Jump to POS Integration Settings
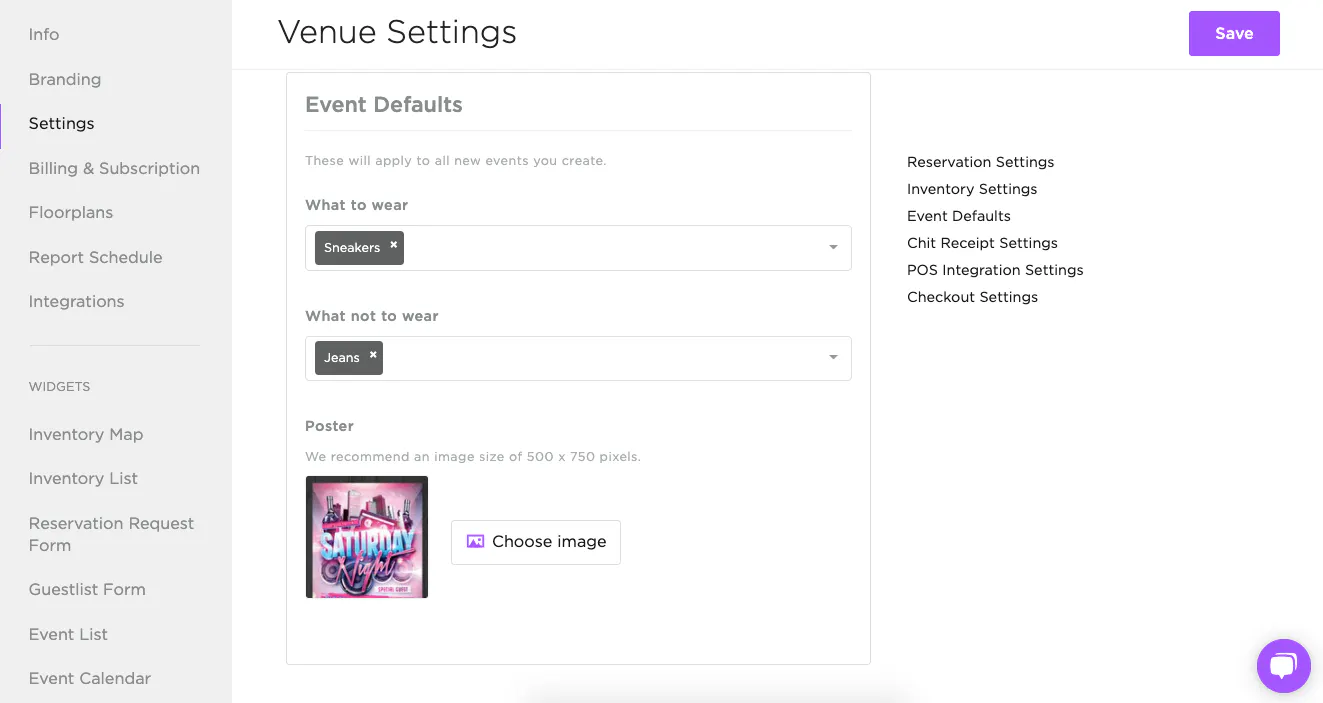The width and height of the screenshot is (1323, 703). tap(995, 270)
